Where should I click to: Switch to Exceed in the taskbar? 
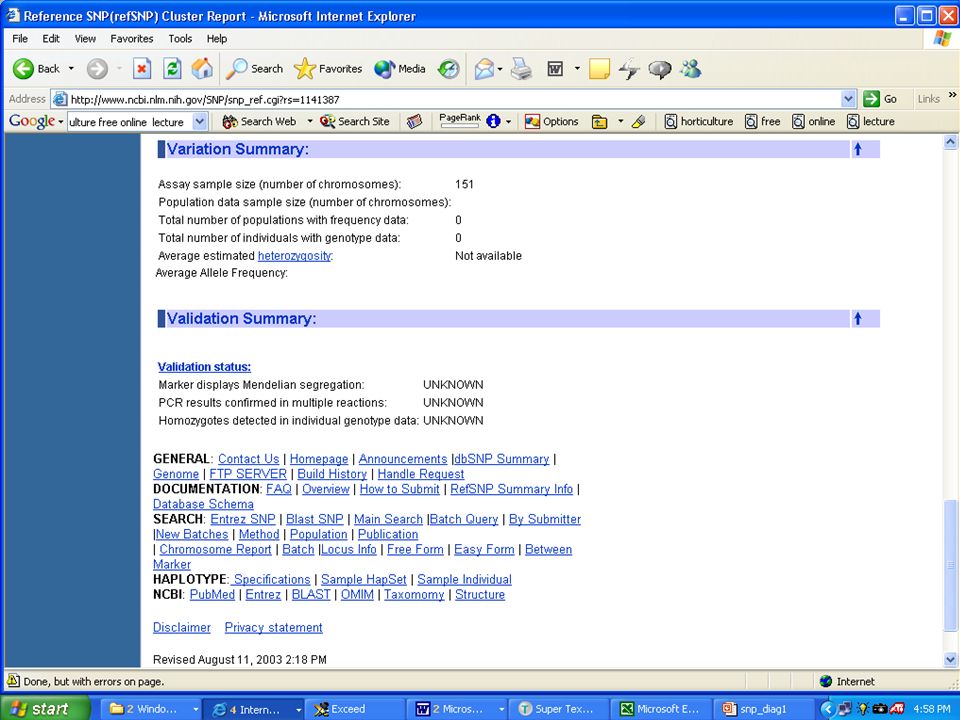[353, 709]
